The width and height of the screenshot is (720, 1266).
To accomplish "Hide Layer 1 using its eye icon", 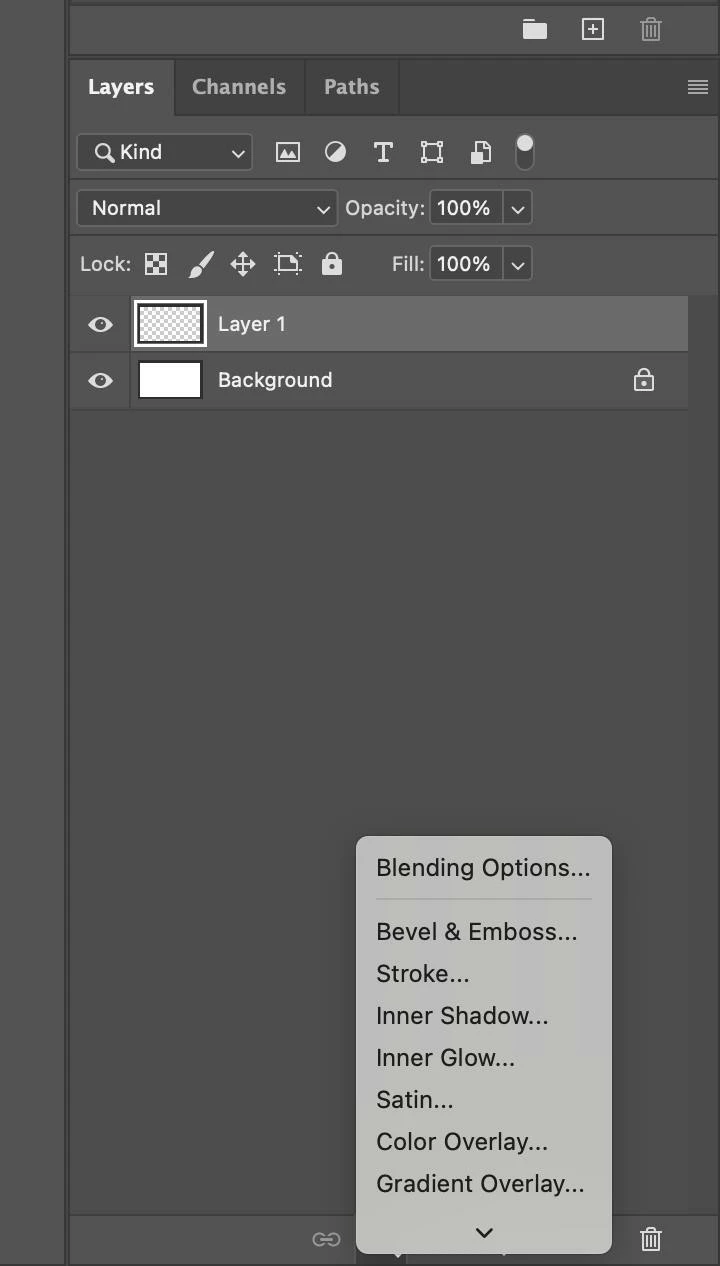I will (x=100, y=324).
